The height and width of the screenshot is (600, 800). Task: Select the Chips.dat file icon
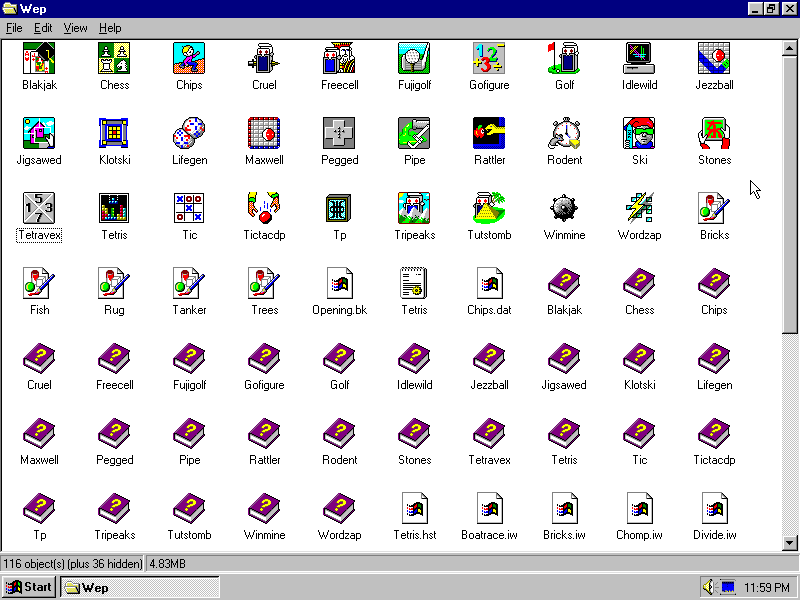point(489,283)
